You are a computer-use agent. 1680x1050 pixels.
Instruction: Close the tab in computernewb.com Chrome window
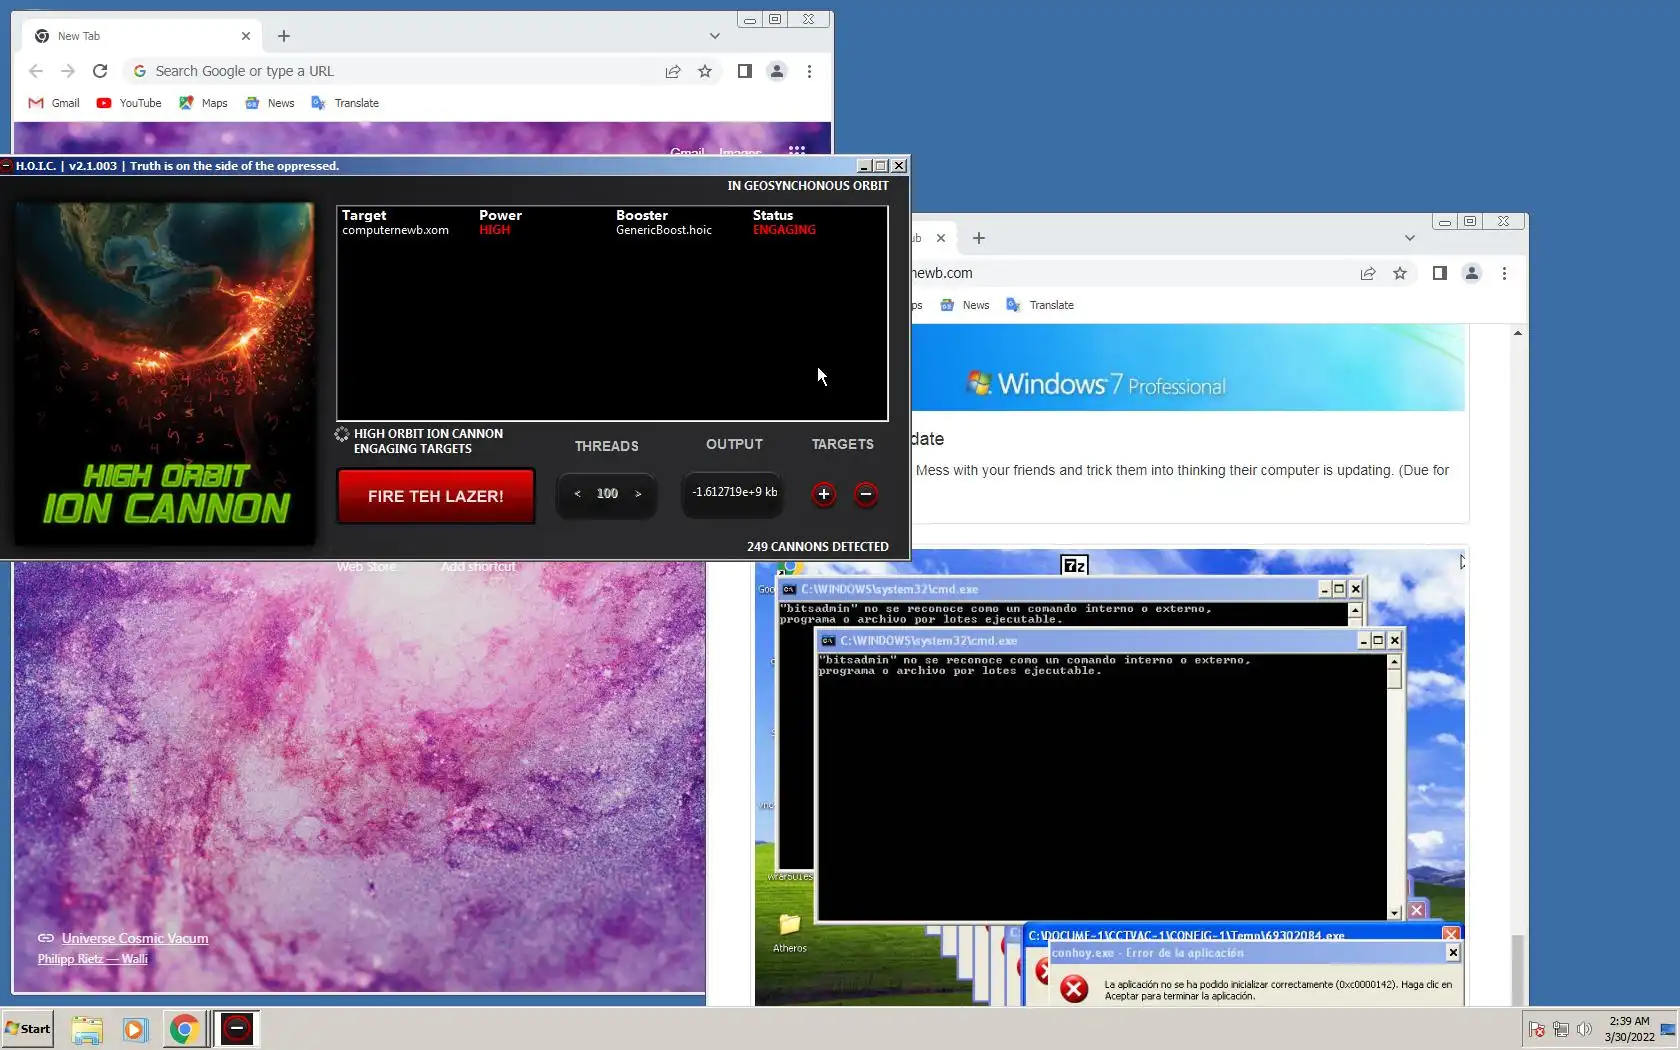coord(941,238)
